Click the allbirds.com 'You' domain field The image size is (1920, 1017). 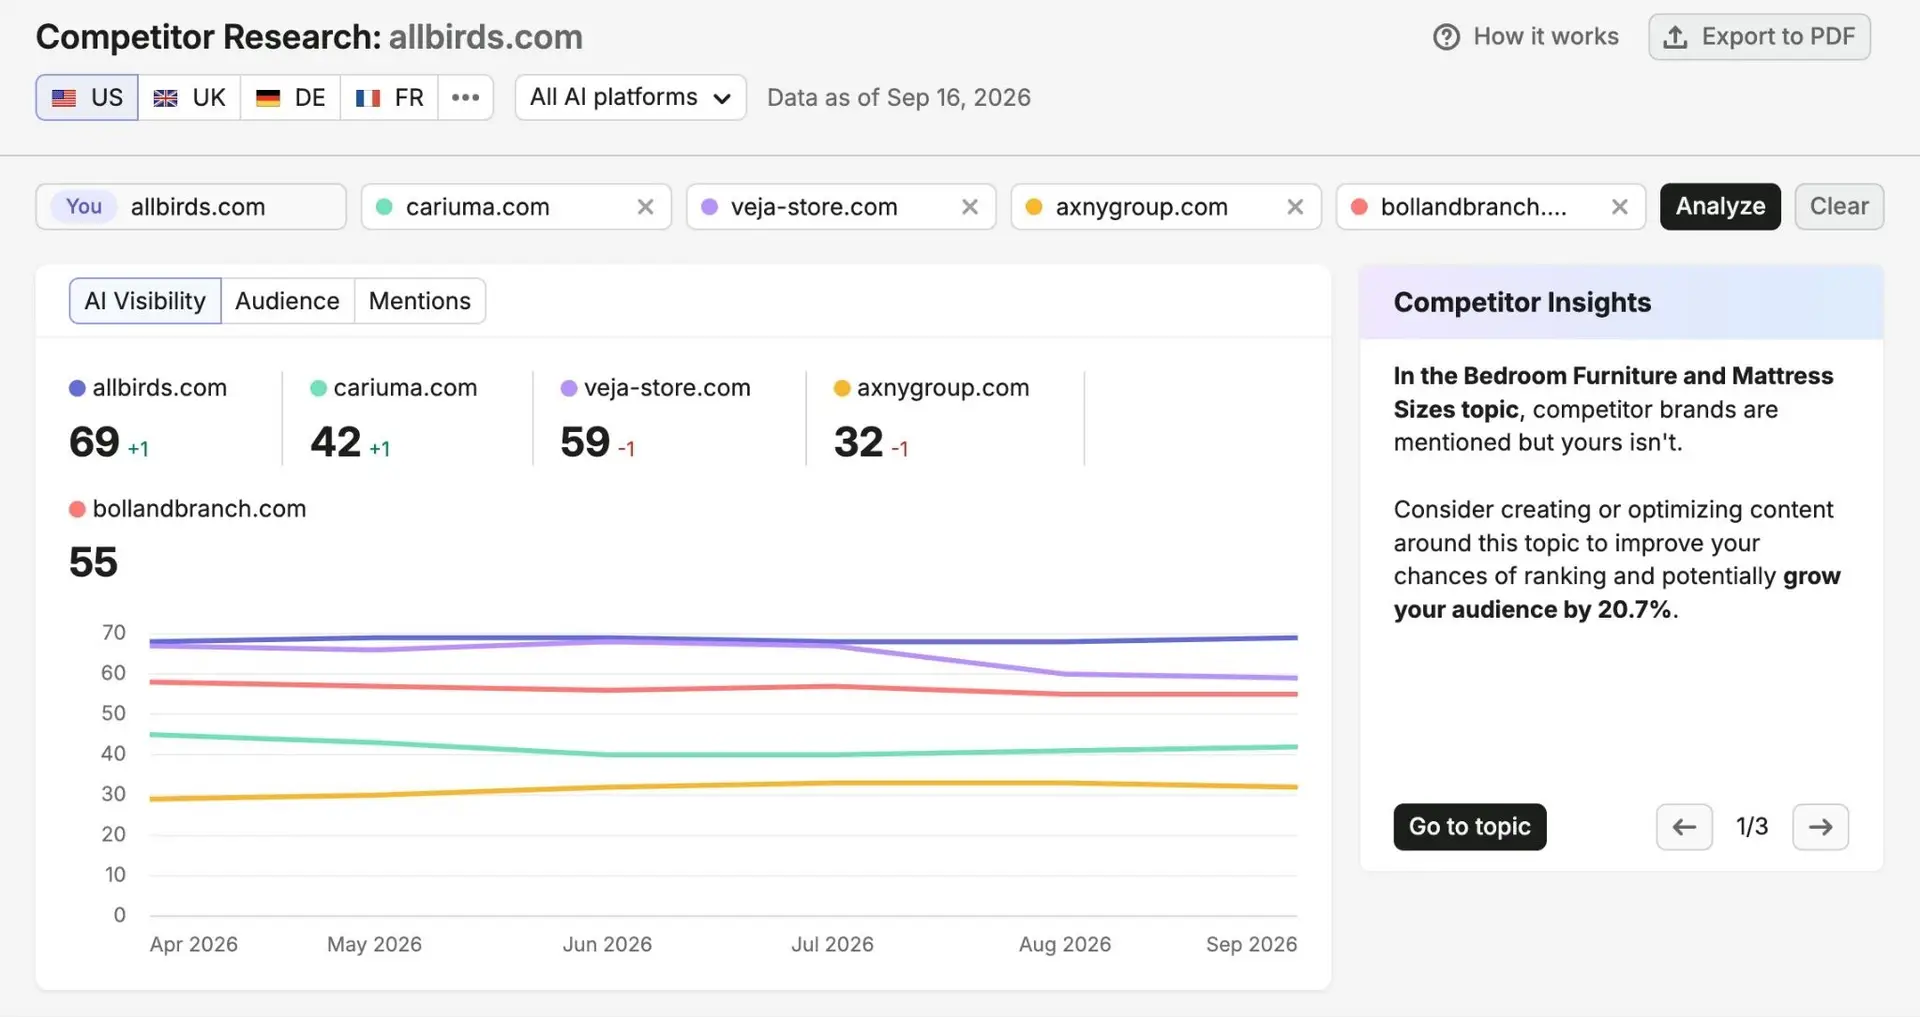[x=191, y=207]
